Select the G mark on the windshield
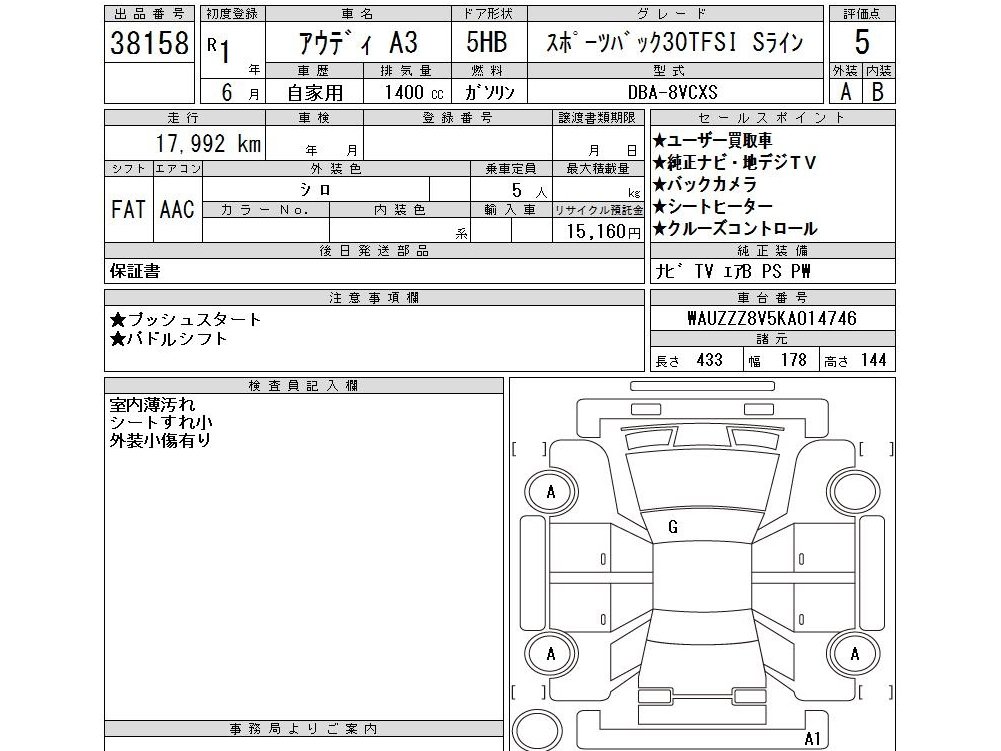 coord(672,527)
